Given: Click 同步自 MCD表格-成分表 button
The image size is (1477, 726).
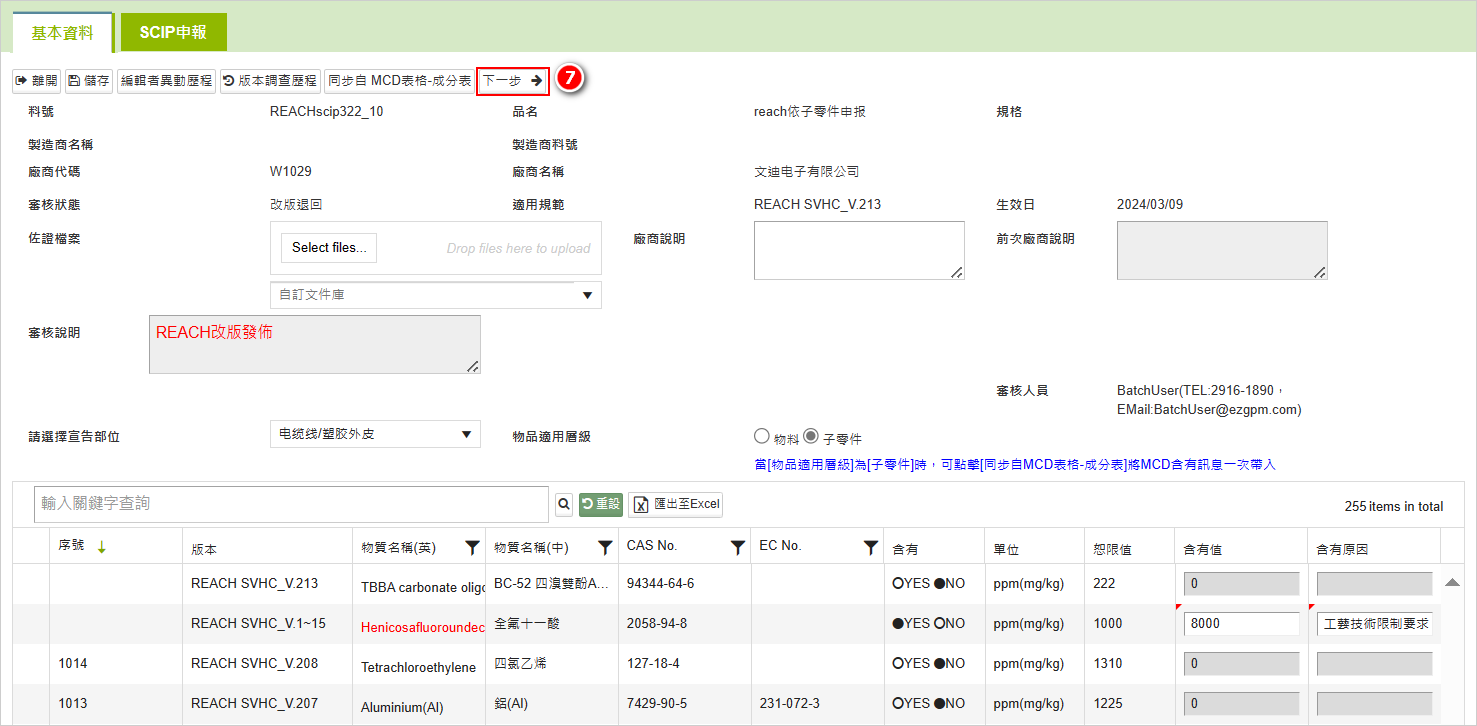Looking at the screenshot, I should pos(399,81).
